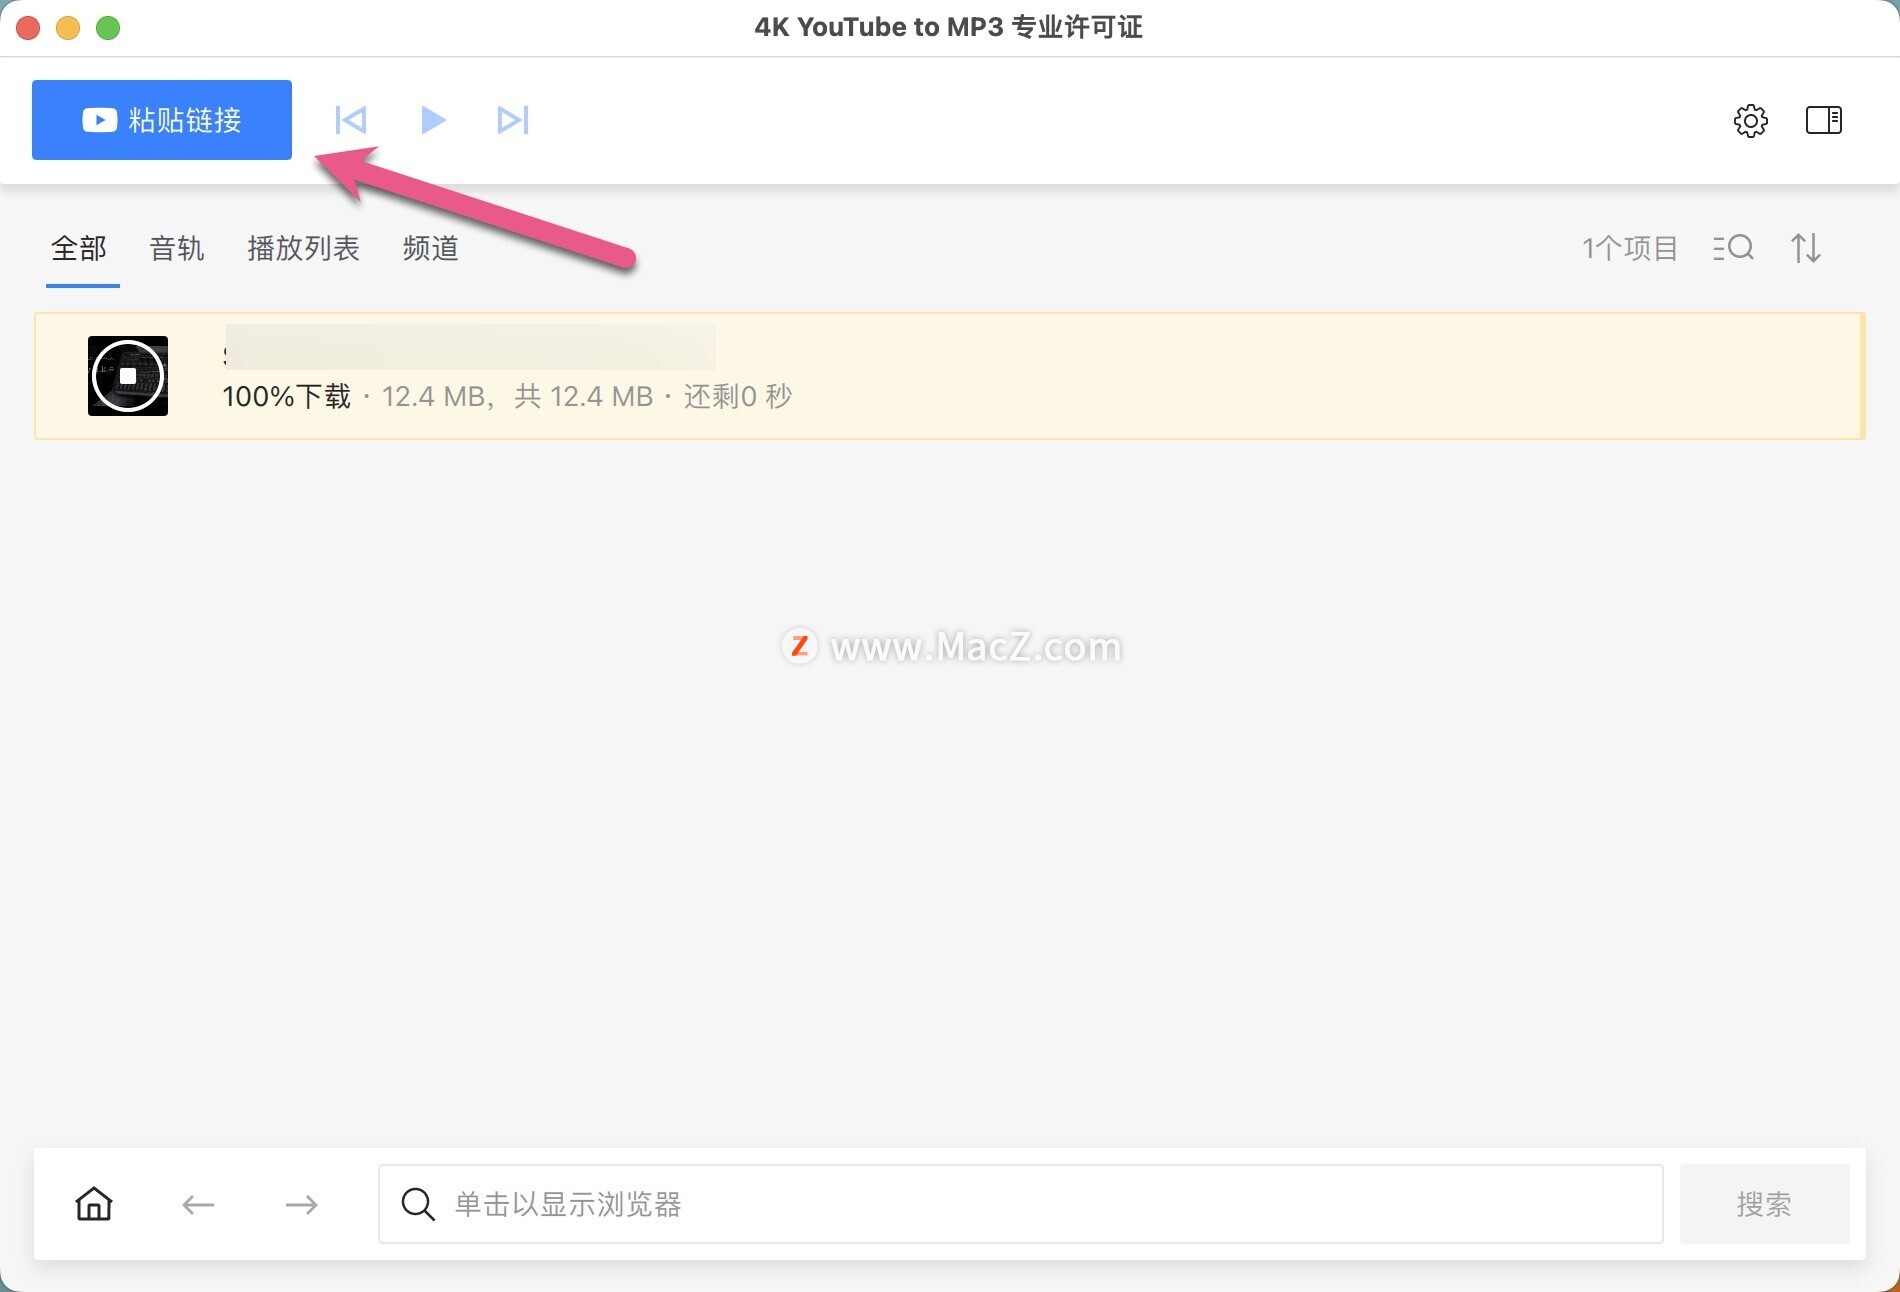The height and width of the screenshot is (1292, 1900).
Task: Select the 100%下载 download progress text
Action: 287,397
